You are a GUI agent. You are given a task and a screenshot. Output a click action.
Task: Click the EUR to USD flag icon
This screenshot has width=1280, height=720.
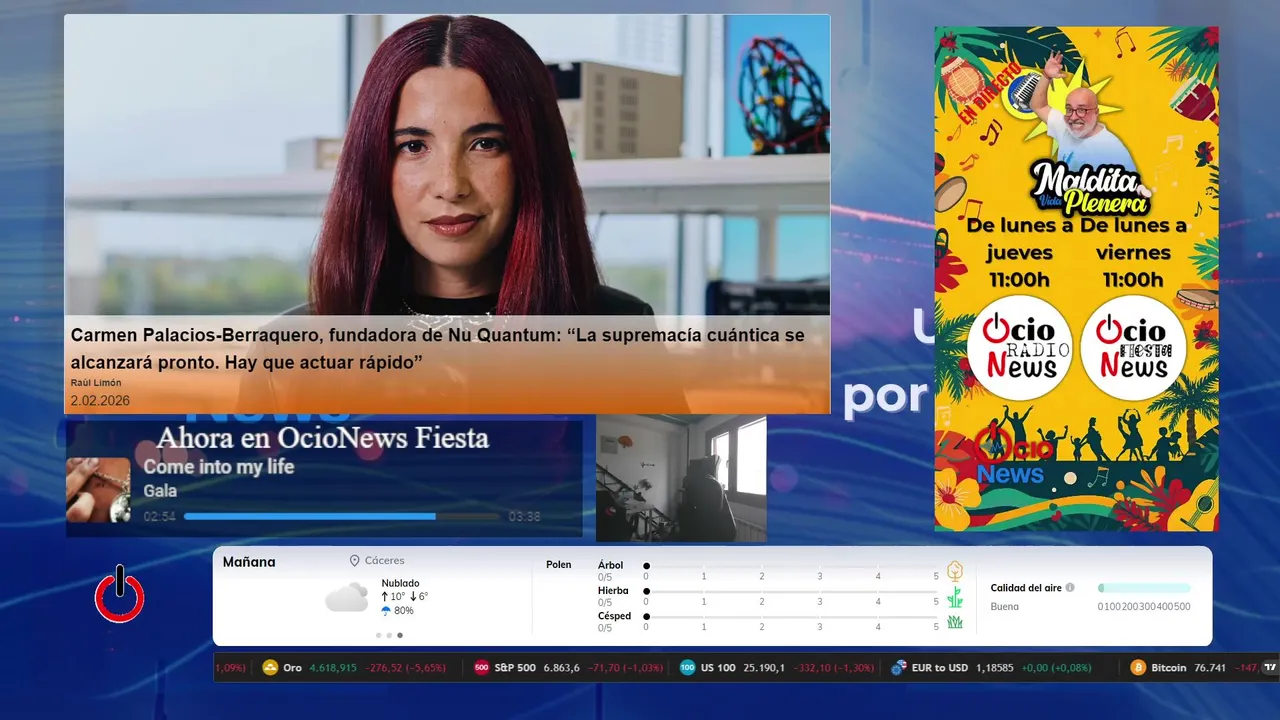[x=899, y=667]
